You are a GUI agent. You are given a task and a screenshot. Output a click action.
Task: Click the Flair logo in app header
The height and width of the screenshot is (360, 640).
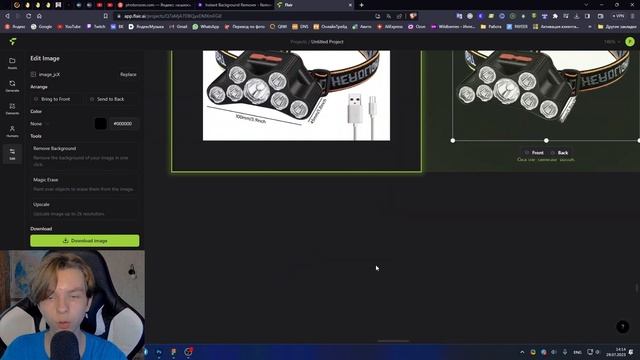coord(13,41)
